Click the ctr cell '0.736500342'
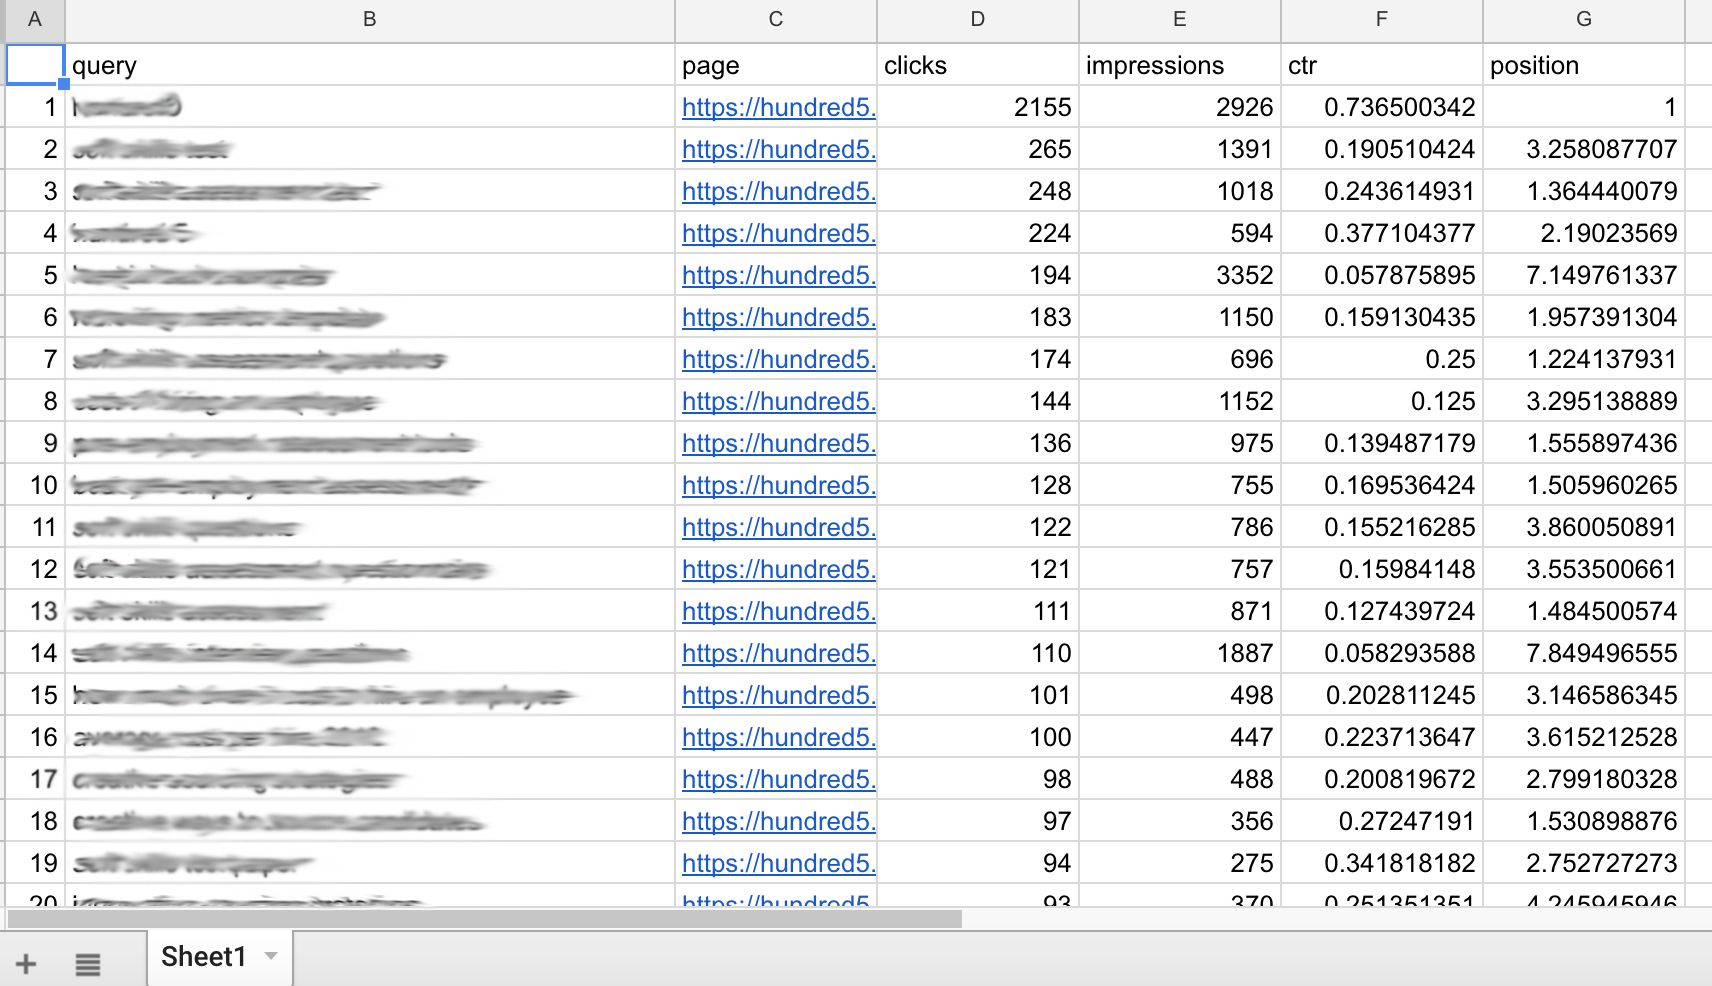Image resolution: width=1712 pixels, height=986 pixels. tap(1382, 107)
